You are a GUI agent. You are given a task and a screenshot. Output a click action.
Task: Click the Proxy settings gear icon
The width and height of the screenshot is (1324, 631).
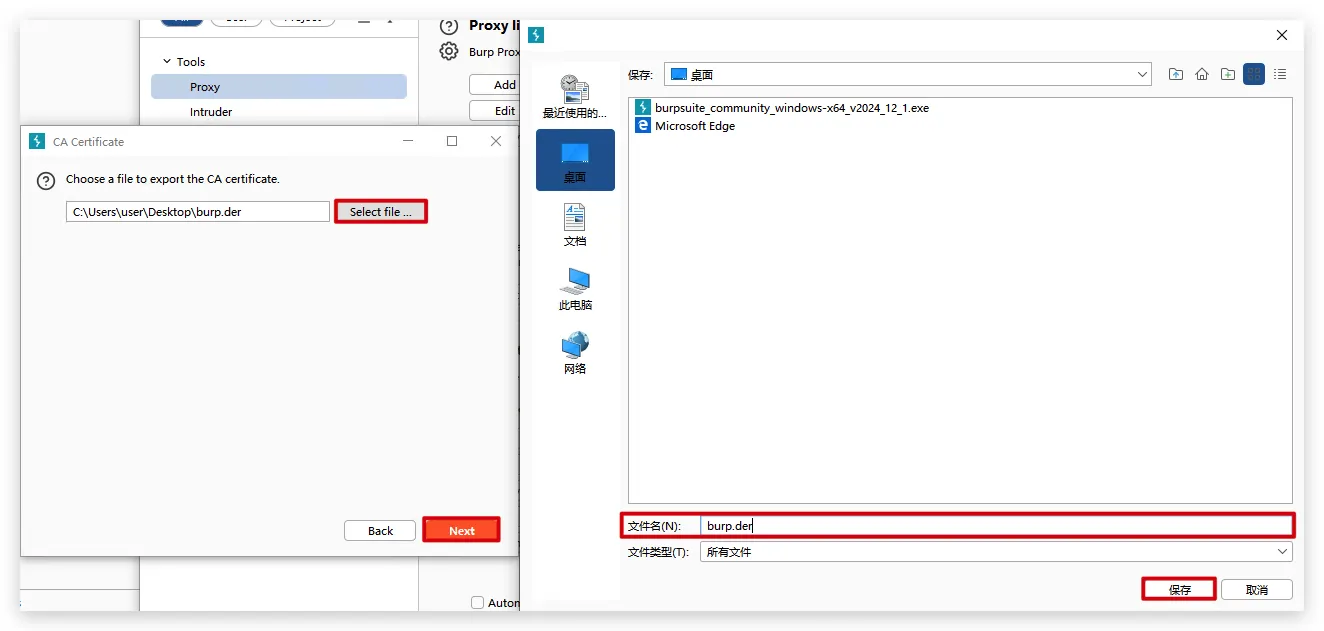pyautogui.click(x=449, y=52)
